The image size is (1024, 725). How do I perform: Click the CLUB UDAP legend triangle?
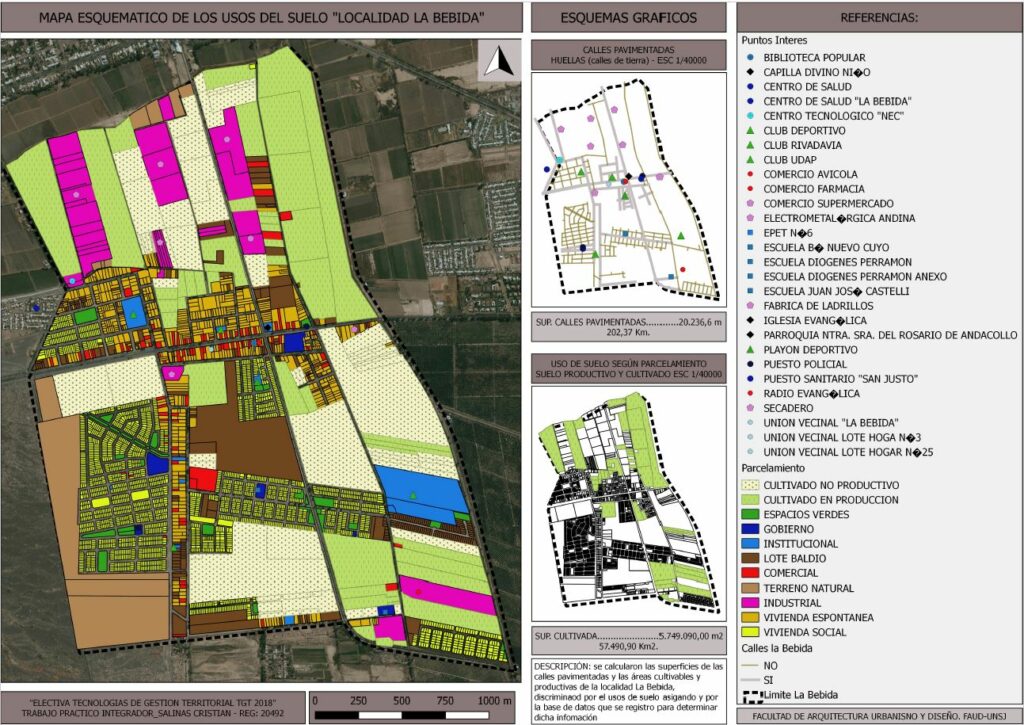(x=750, y=159)
